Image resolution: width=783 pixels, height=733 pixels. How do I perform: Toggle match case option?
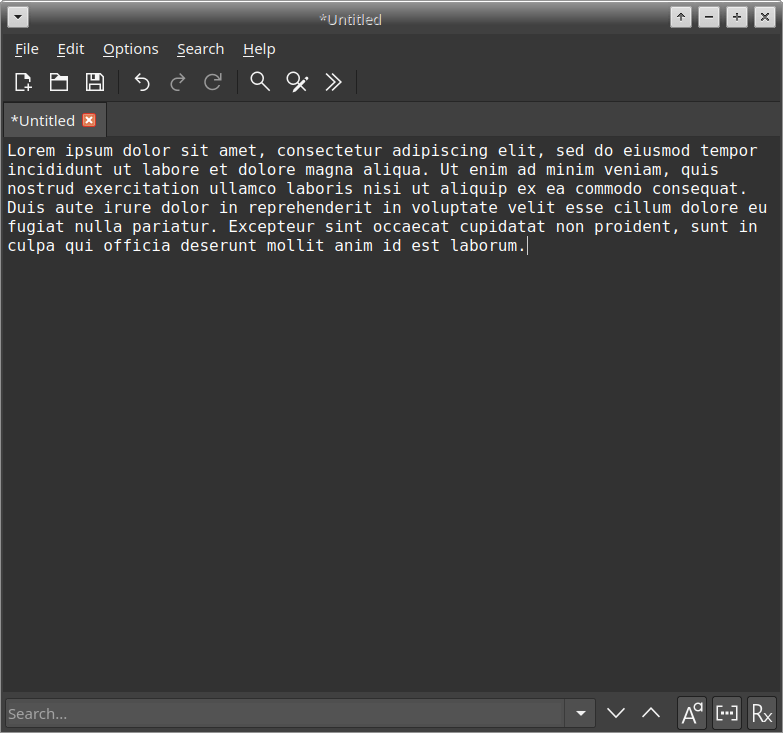click(x=692, y=713)
